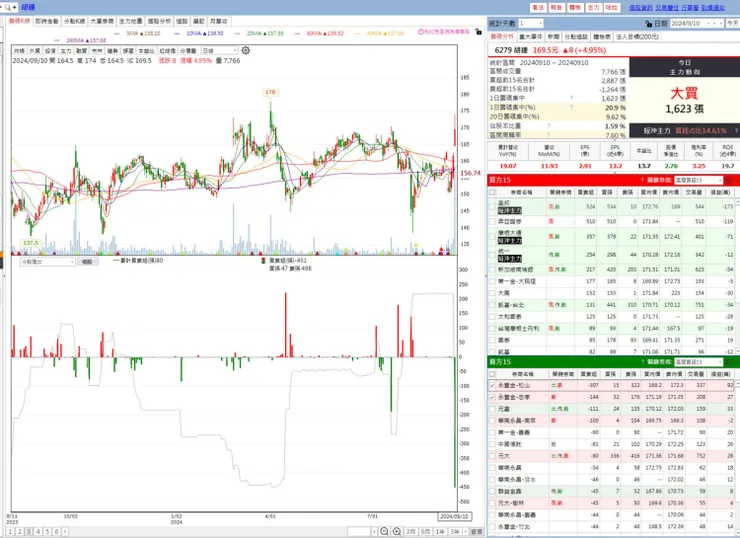Click the question-mark beside 1日籌碼集中
The width and height of the screenshot is (740, 538).
[571, 98]
